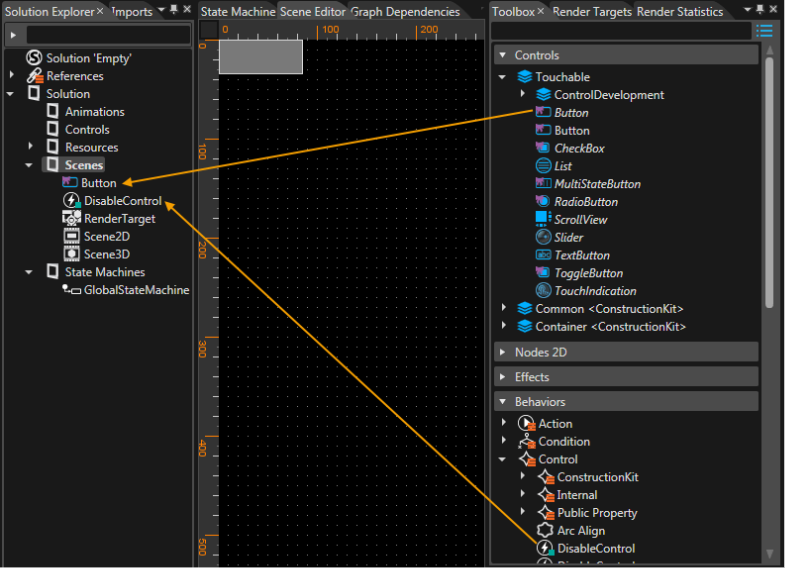Pick the Slider control icon
The image size is (786, 569).
[x=543, y=237]
